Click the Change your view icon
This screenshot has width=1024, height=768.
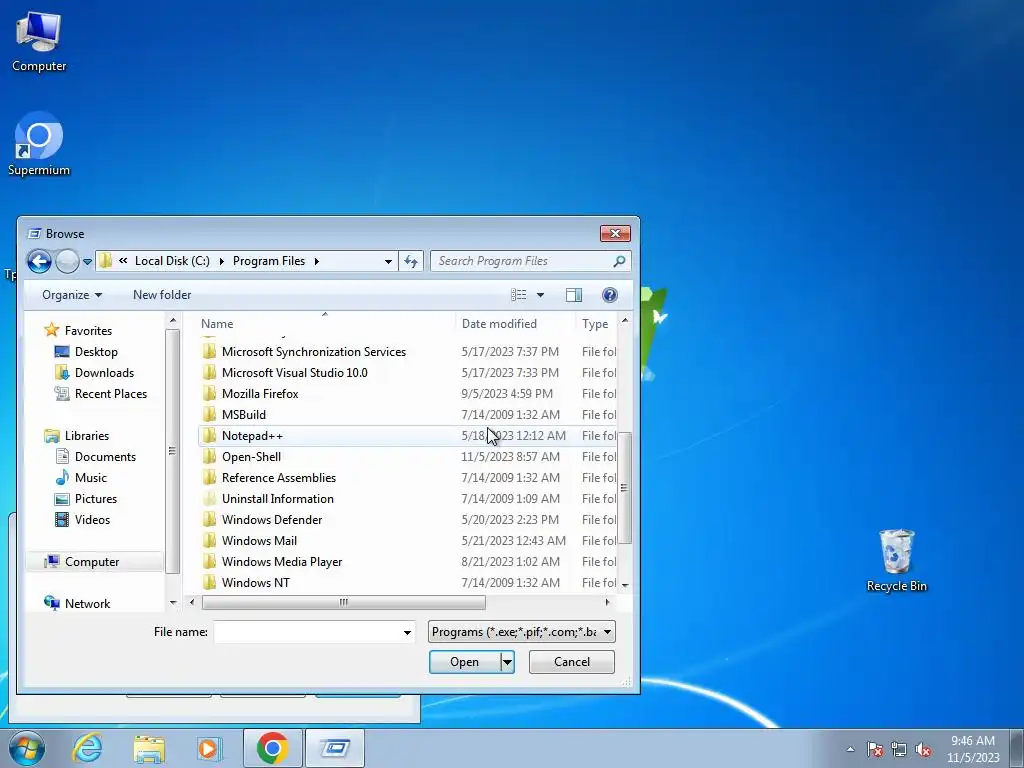click(519, 295)
